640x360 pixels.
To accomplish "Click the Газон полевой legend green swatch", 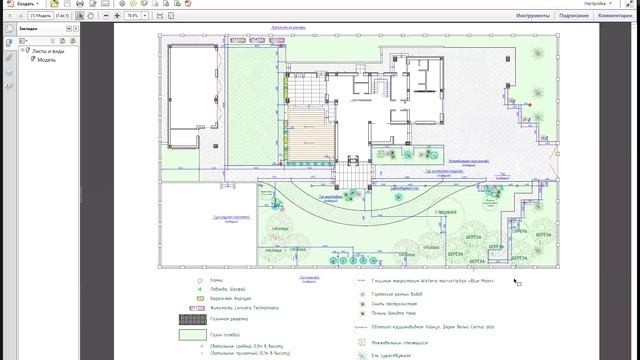I will pyautogui.click(x=193, y=335).
